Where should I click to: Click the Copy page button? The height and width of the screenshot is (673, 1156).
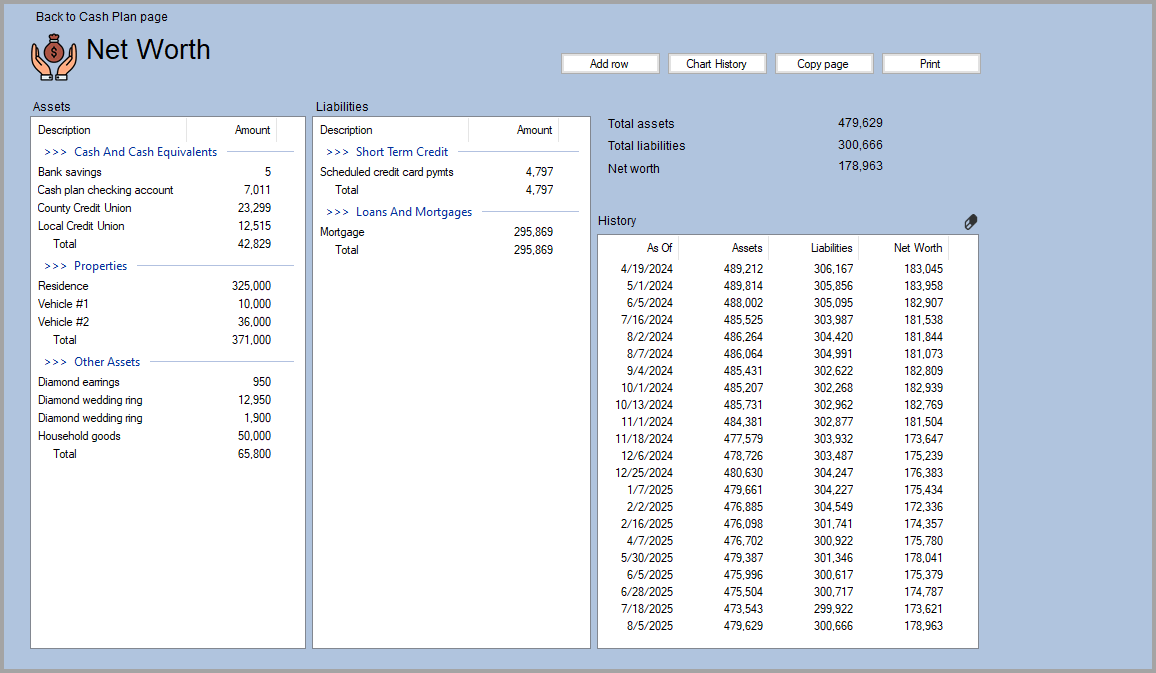tap(824, 63)
